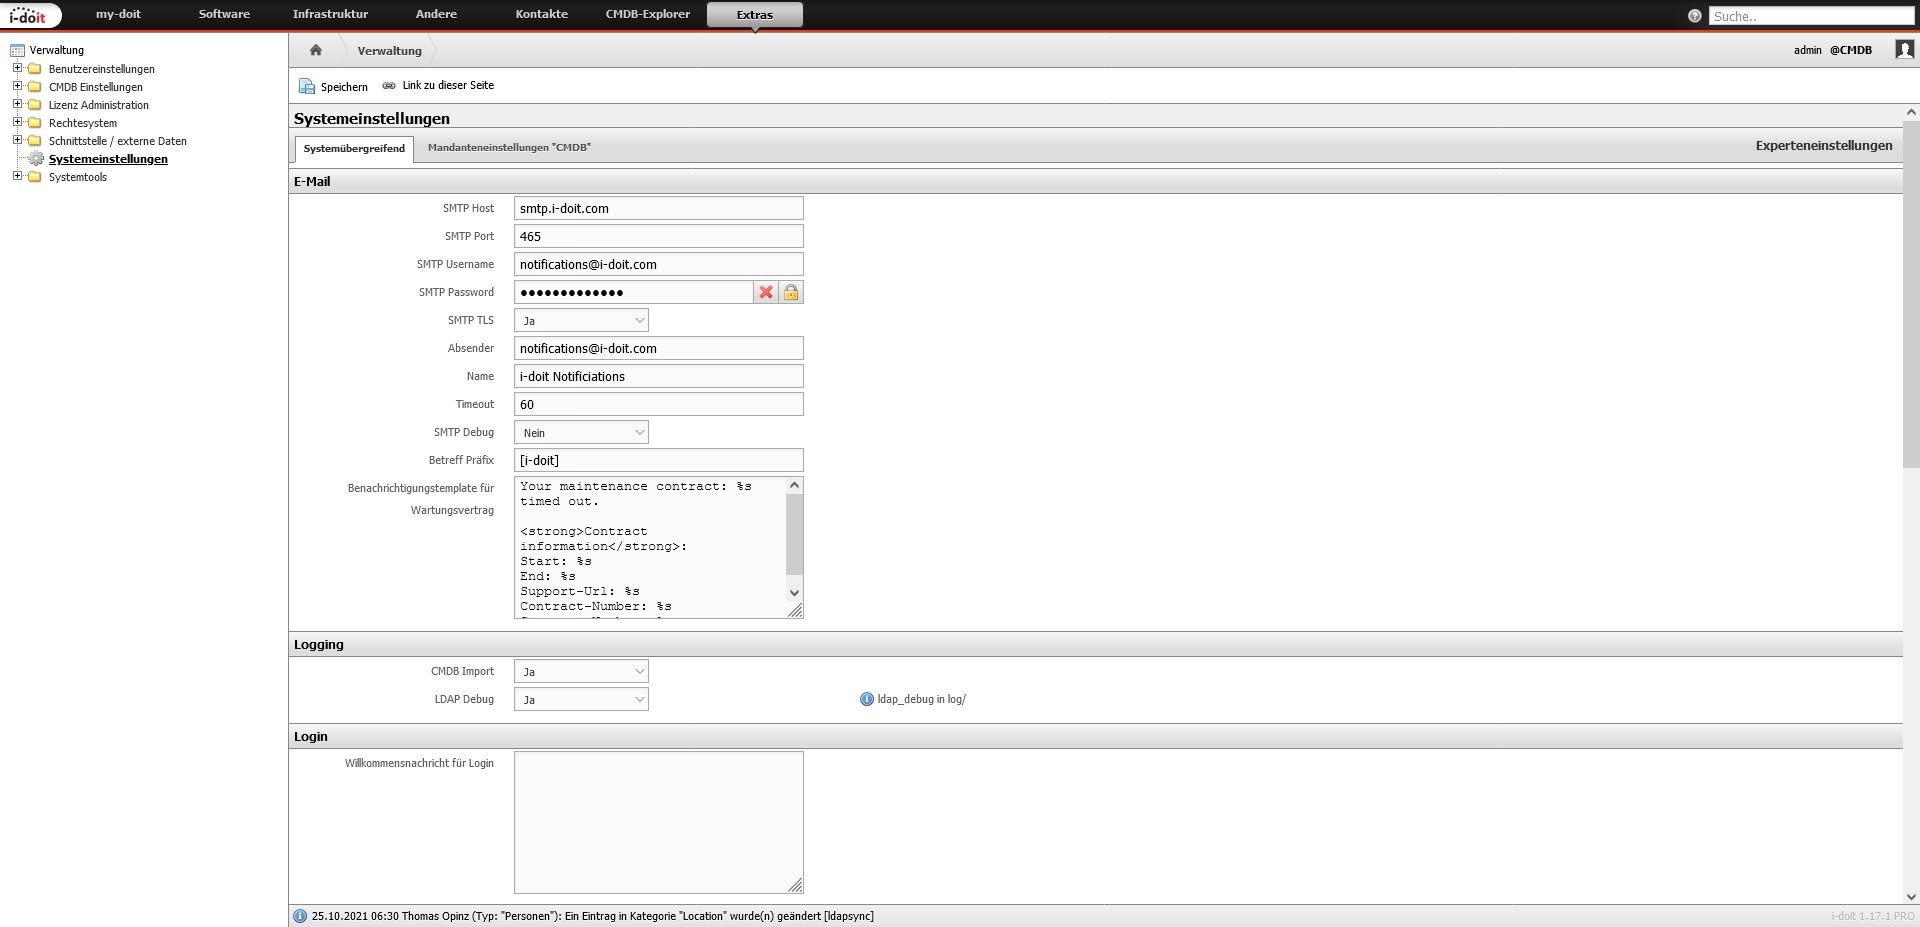The height and width of the screenshot is (927, 1920).
Task: Switch to Mandanteneinstellungen "CMDB" tab
Action: (509, 147)
